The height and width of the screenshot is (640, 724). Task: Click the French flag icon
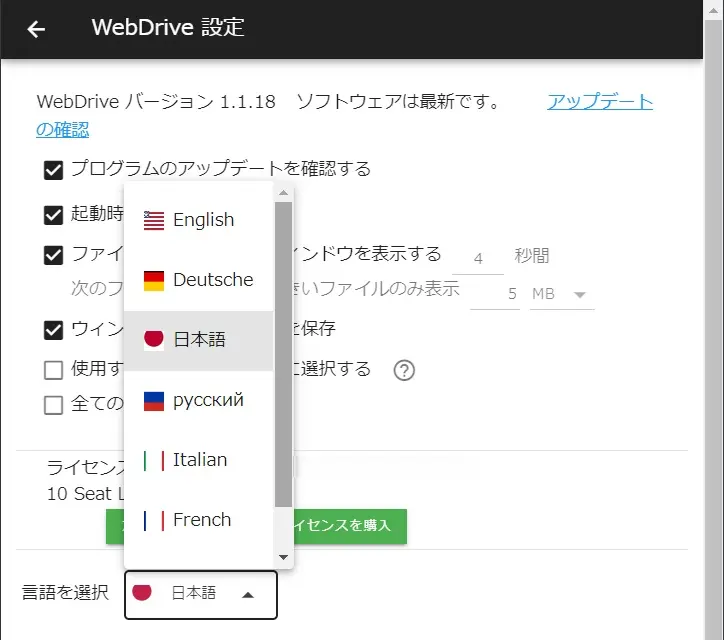(x=154, y=520)
